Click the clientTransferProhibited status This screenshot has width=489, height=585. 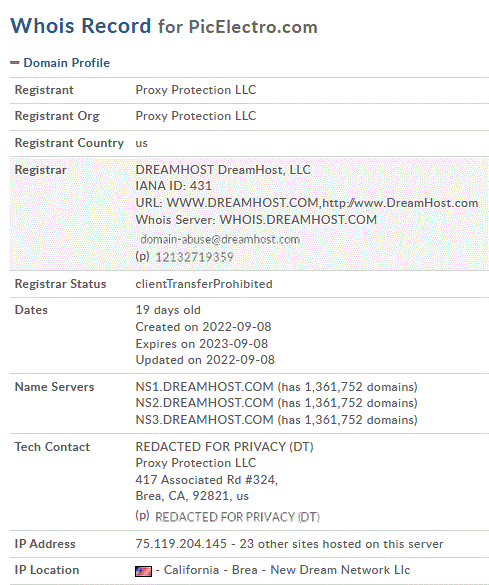pos(204,284)
